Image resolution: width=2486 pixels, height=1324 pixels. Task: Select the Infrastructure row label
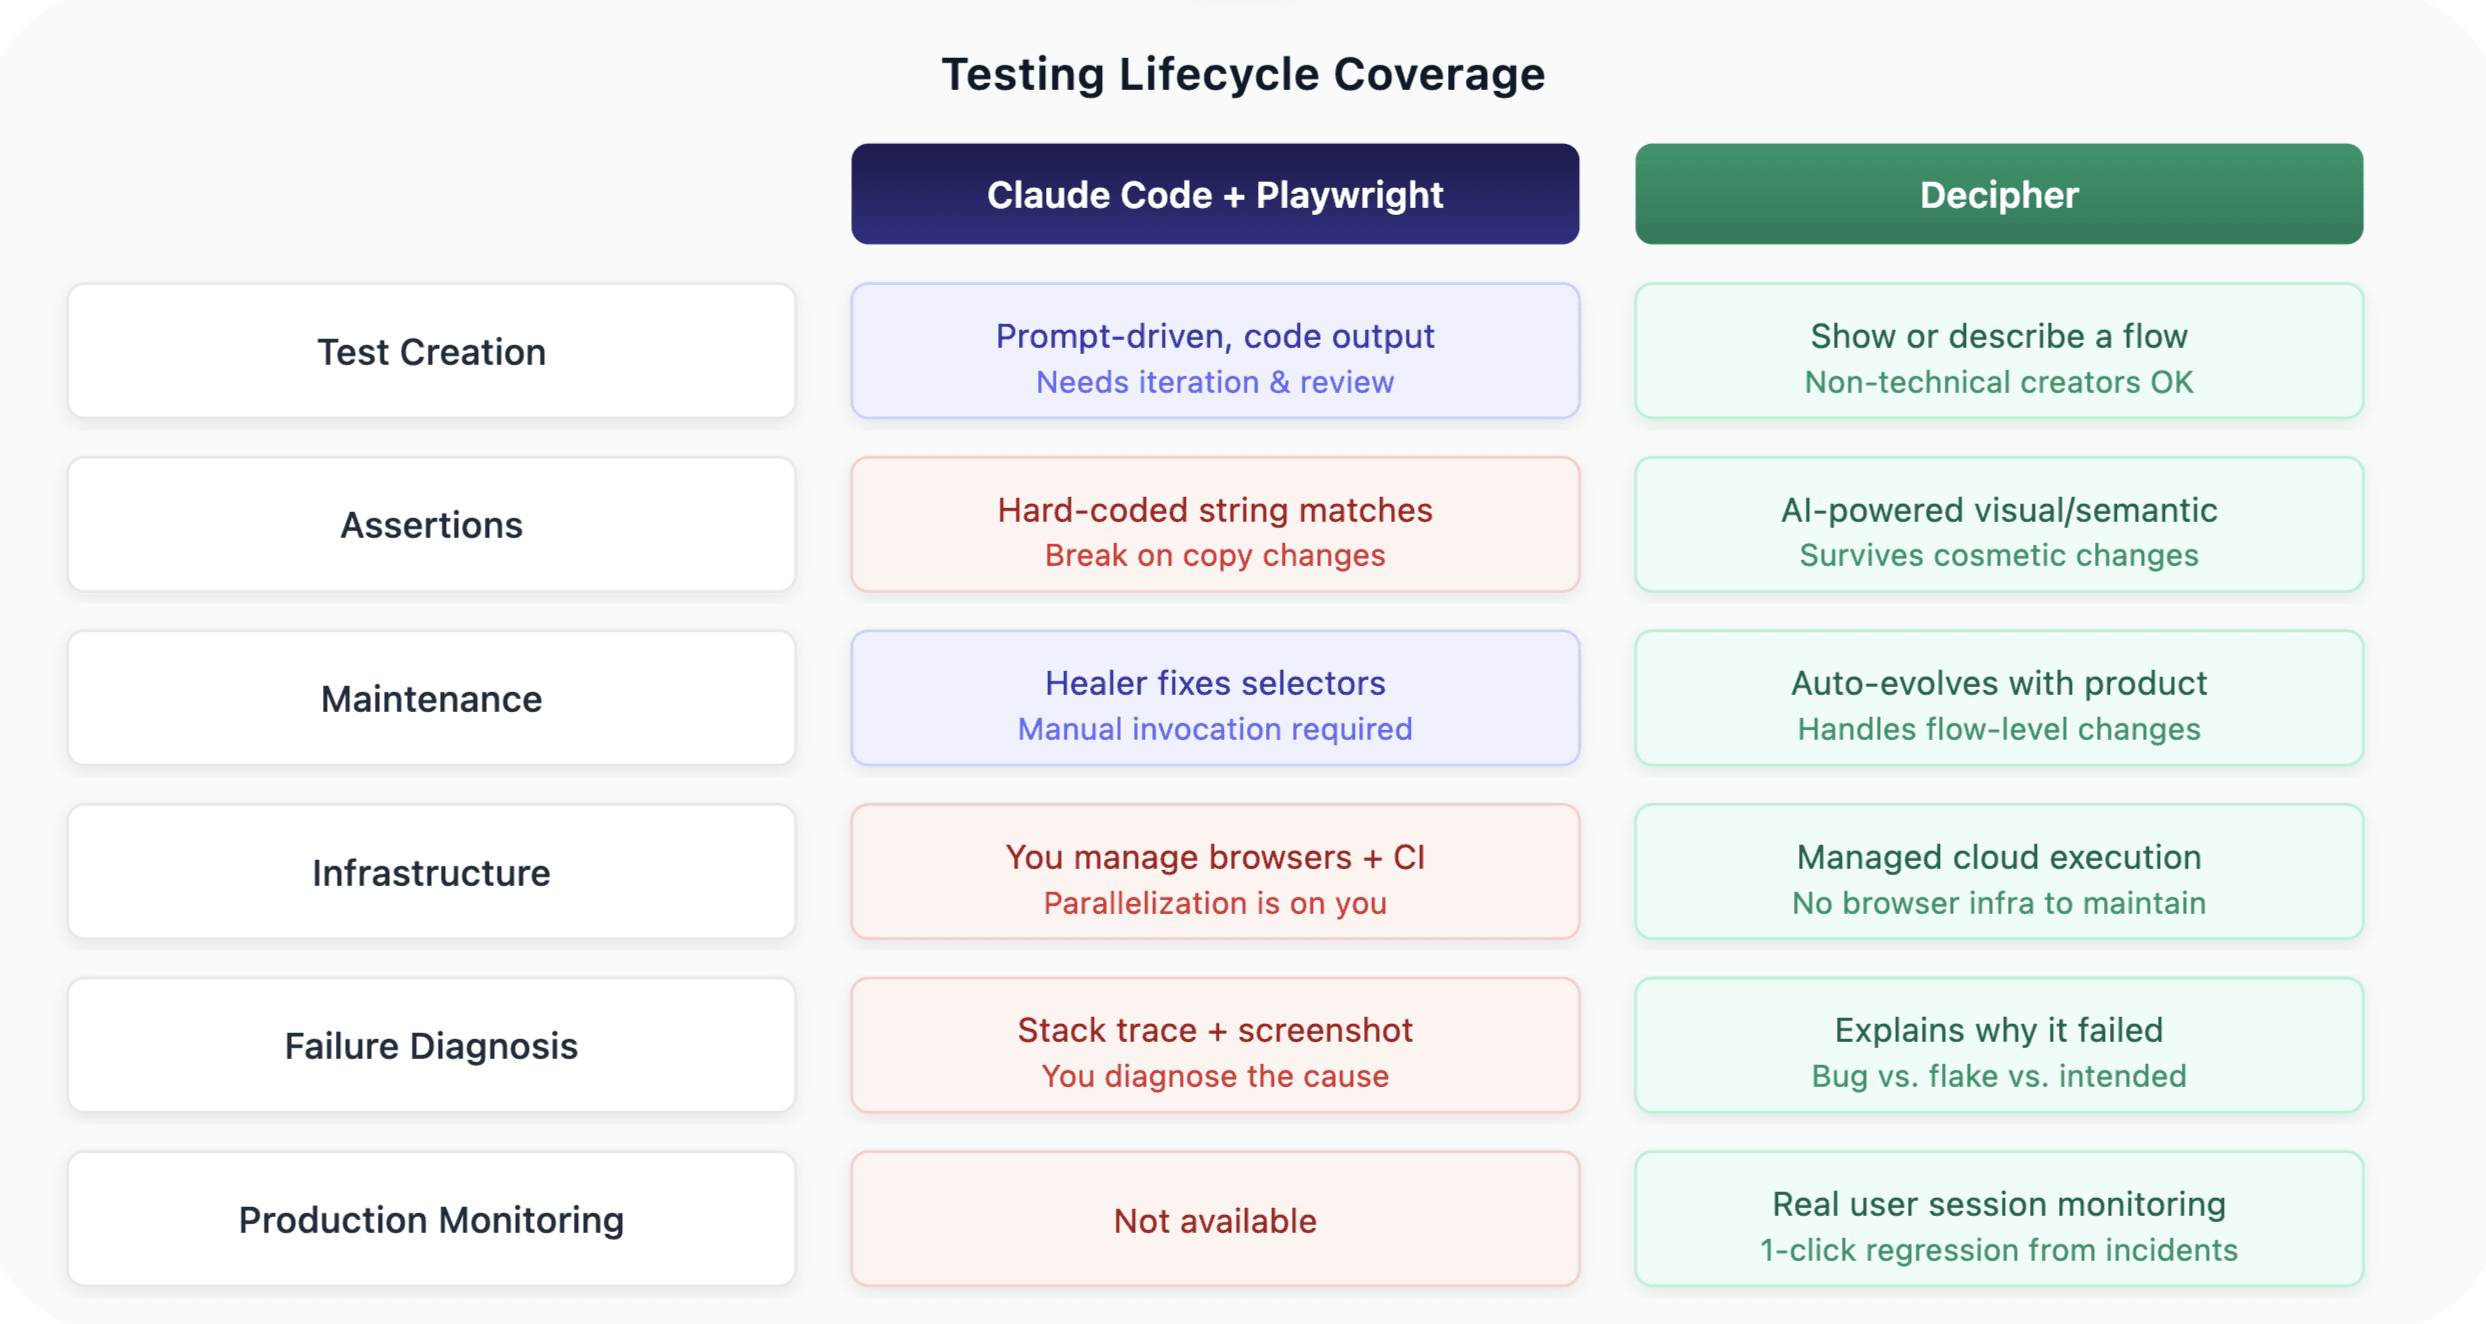coord(431,872)
